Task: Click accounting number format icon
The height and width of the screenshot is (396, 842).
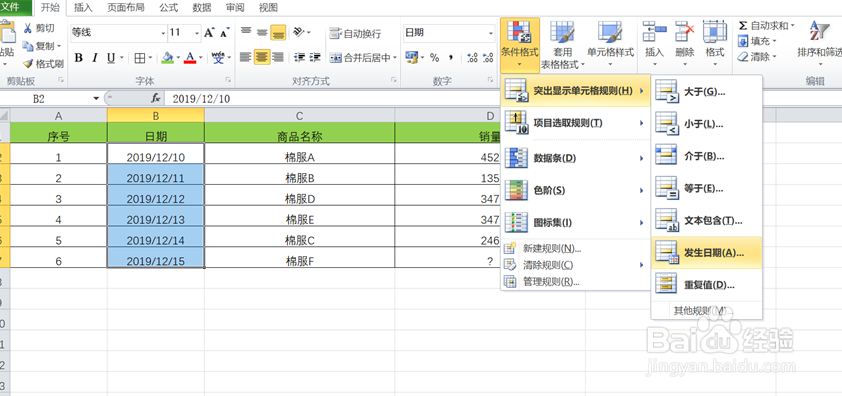Action: point(411,57)
